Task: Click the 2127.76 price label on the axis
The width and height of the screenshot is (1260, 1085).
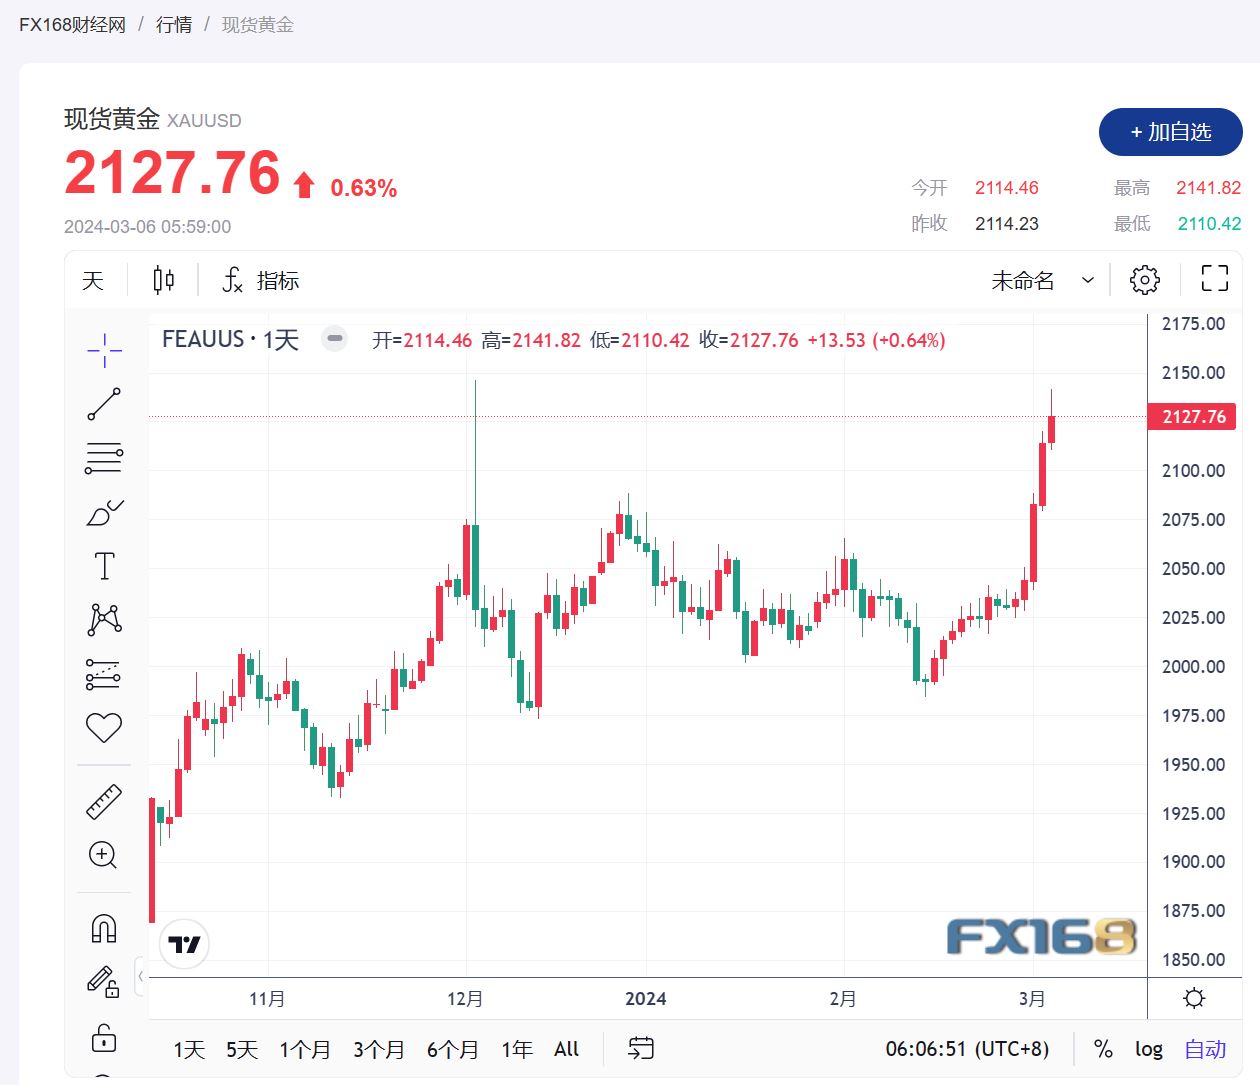Action: tap(1192, 417)
